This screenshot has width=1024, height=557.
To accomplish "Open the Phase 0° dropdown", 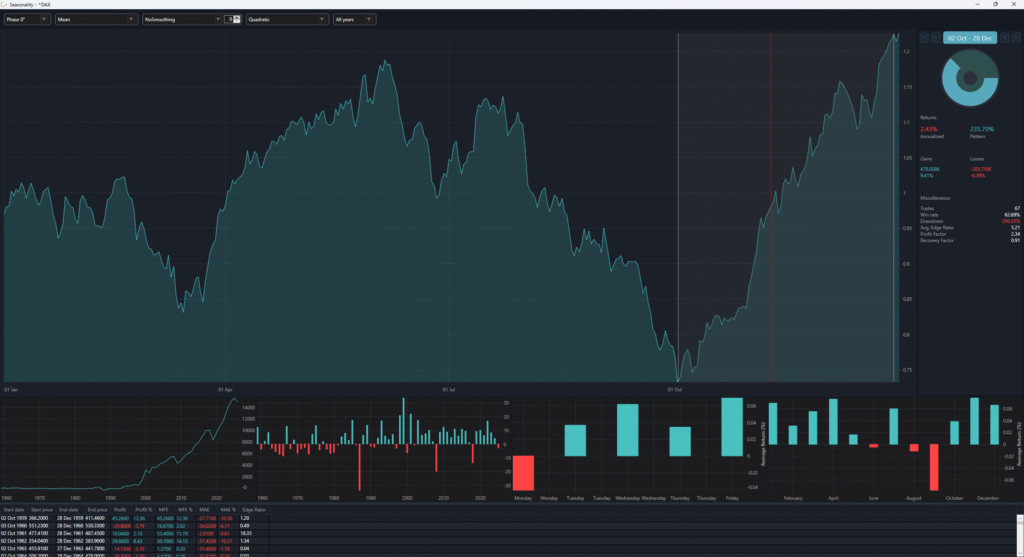I will pyautogui.click(x=27, y=19).
